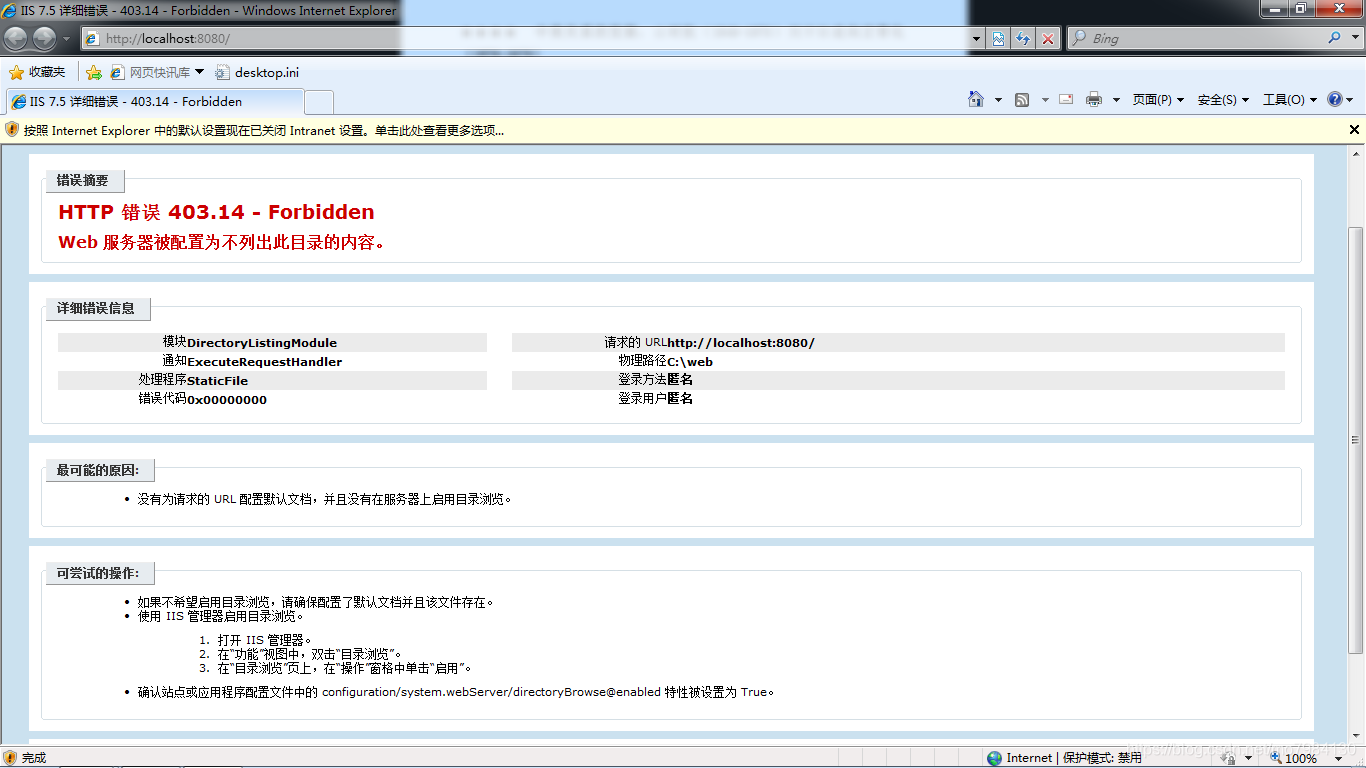Click the physical path C:\web value
The image size is (1366, 768).
690,362
